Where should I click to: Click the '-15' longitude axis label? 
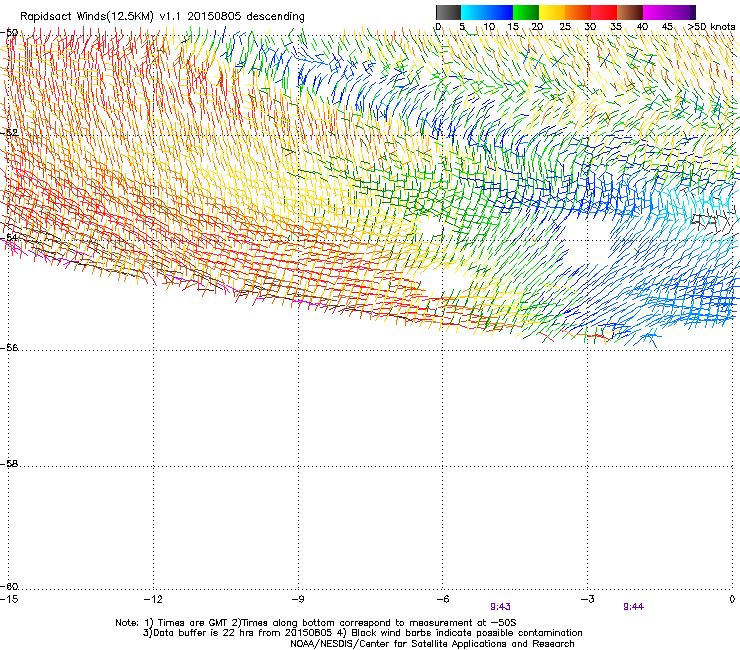(10, 599)
